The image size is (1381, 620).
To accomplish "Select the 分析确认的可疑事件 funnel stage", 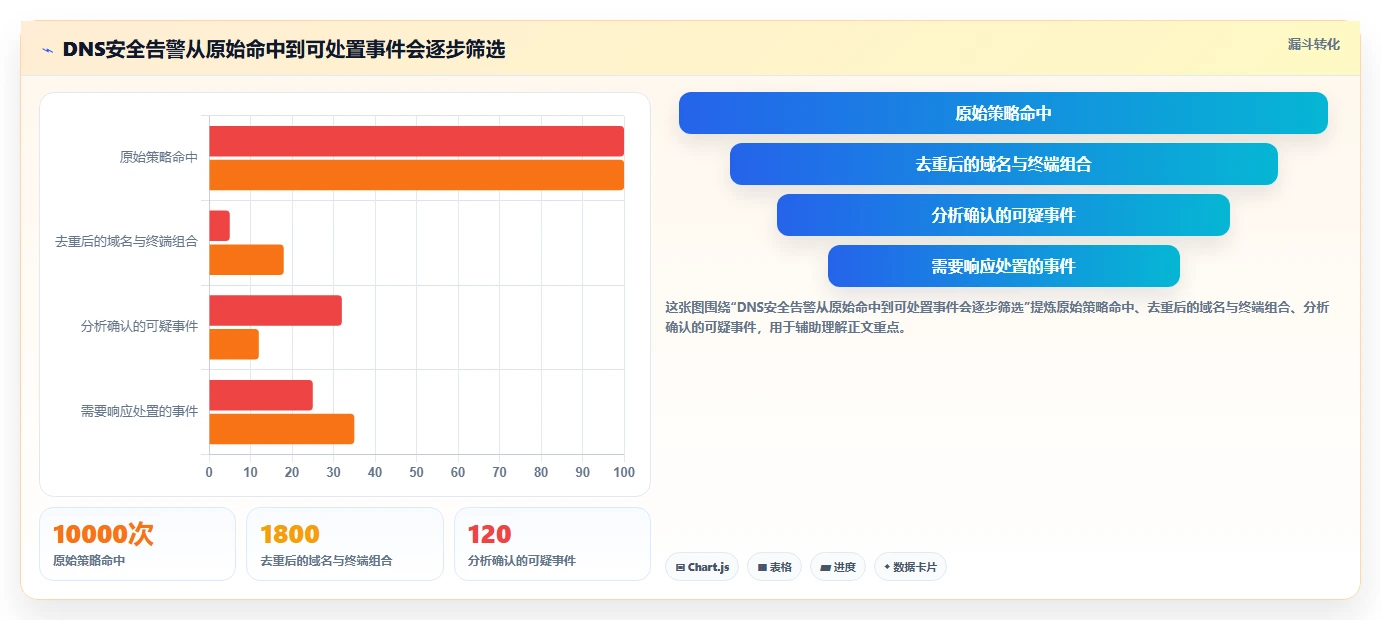I will (x=1003, y=215).
